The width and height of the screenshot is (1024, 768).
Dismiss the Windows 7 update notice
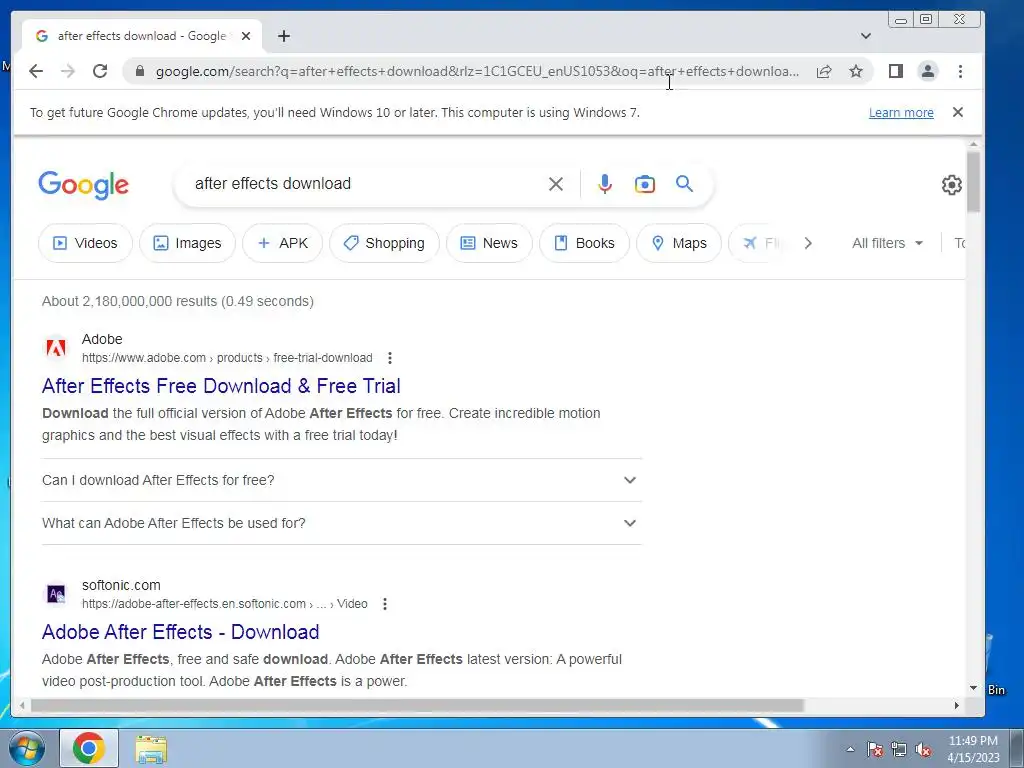pos(957,112)
